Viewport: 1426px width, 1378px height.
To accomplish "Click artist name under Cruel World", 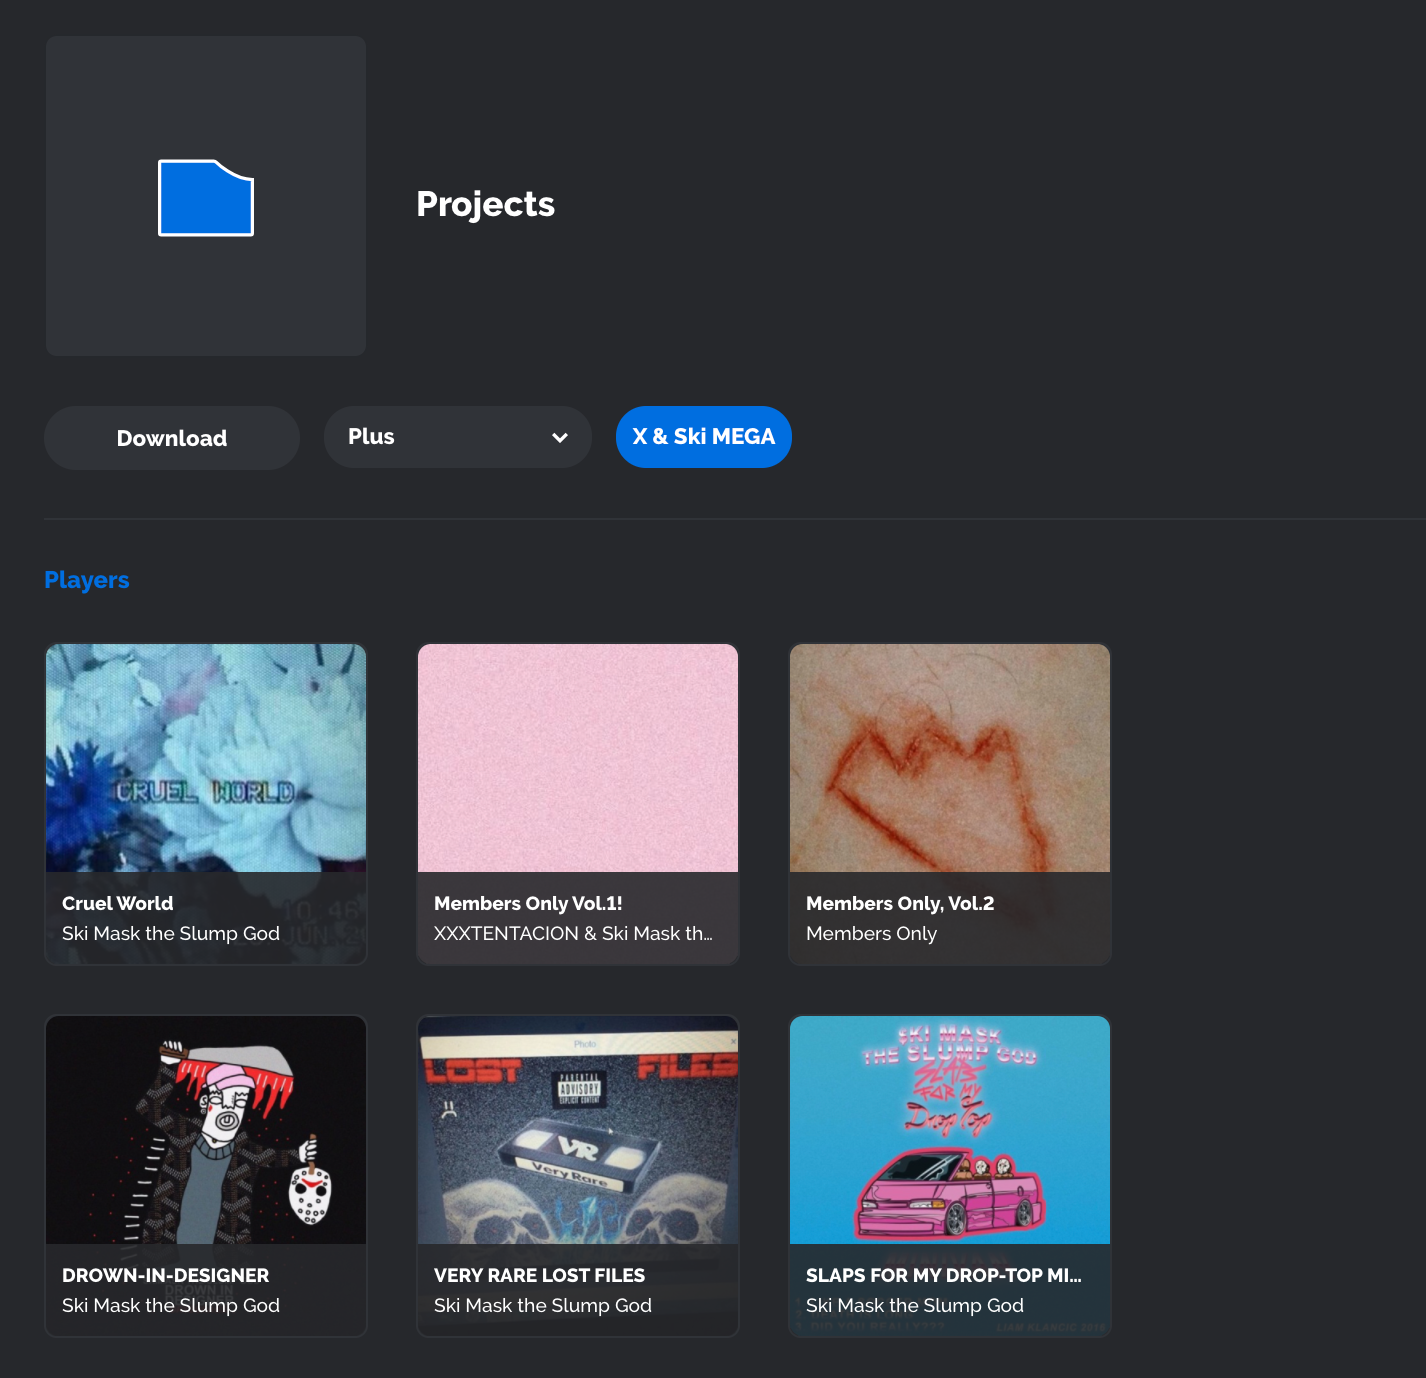I will [x=171, y=933].
